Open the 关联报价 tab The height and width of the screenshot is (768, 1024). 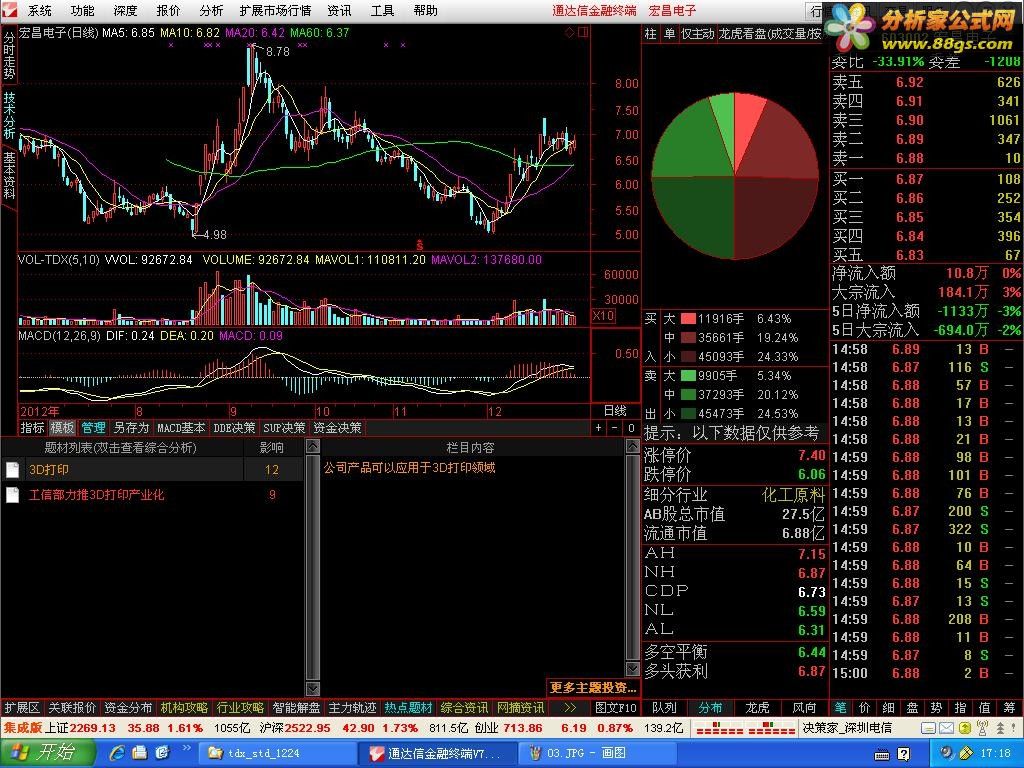(x=72, y=707)
